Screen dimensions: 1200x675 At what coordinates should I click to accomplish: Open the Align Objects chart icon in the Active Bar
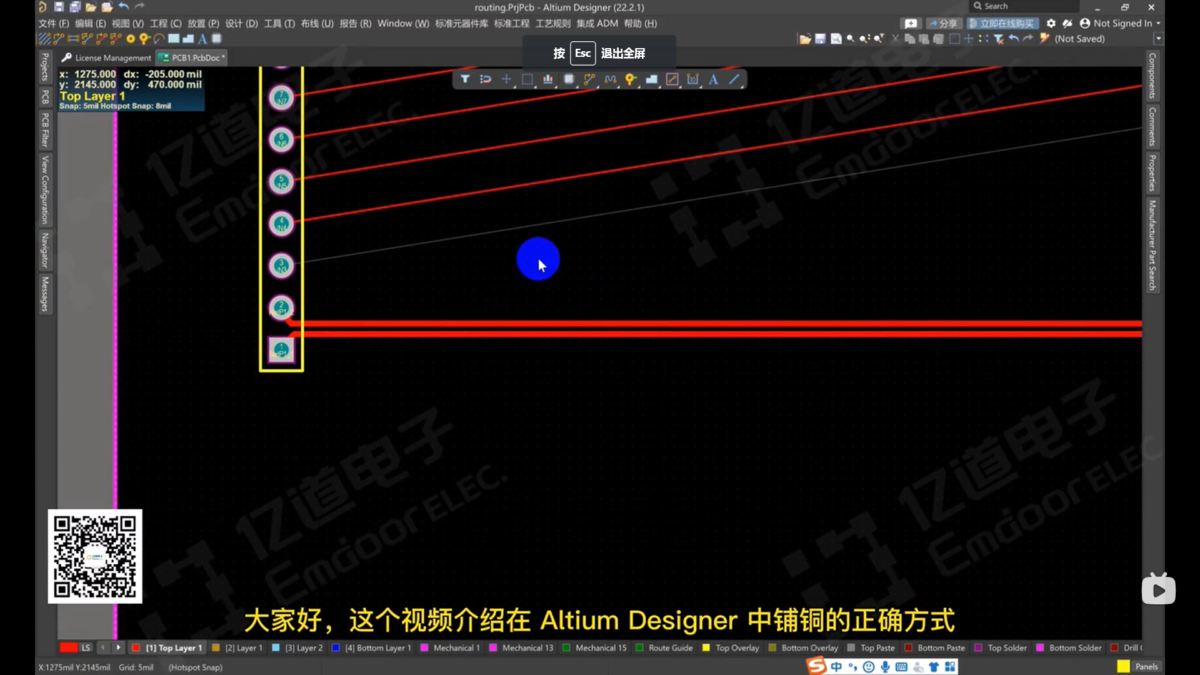tap(548, 79)
